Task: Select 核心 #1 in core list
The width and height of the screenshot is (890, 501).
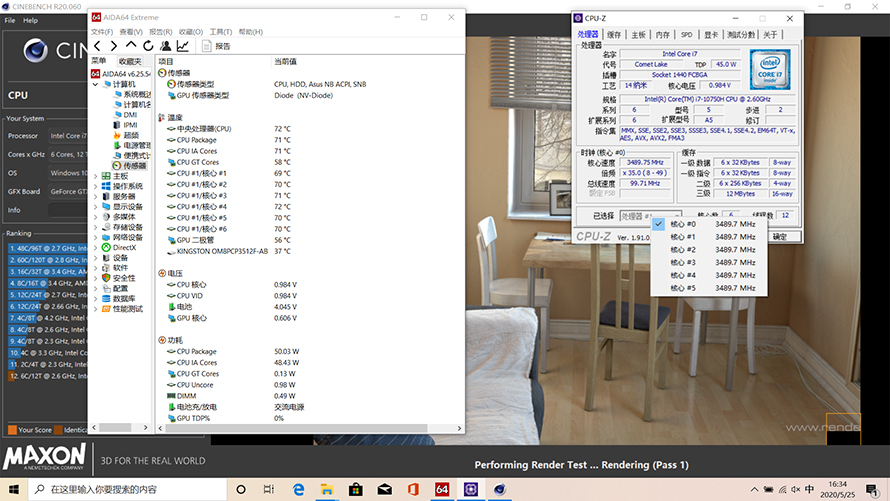Action: pos(708,237)
